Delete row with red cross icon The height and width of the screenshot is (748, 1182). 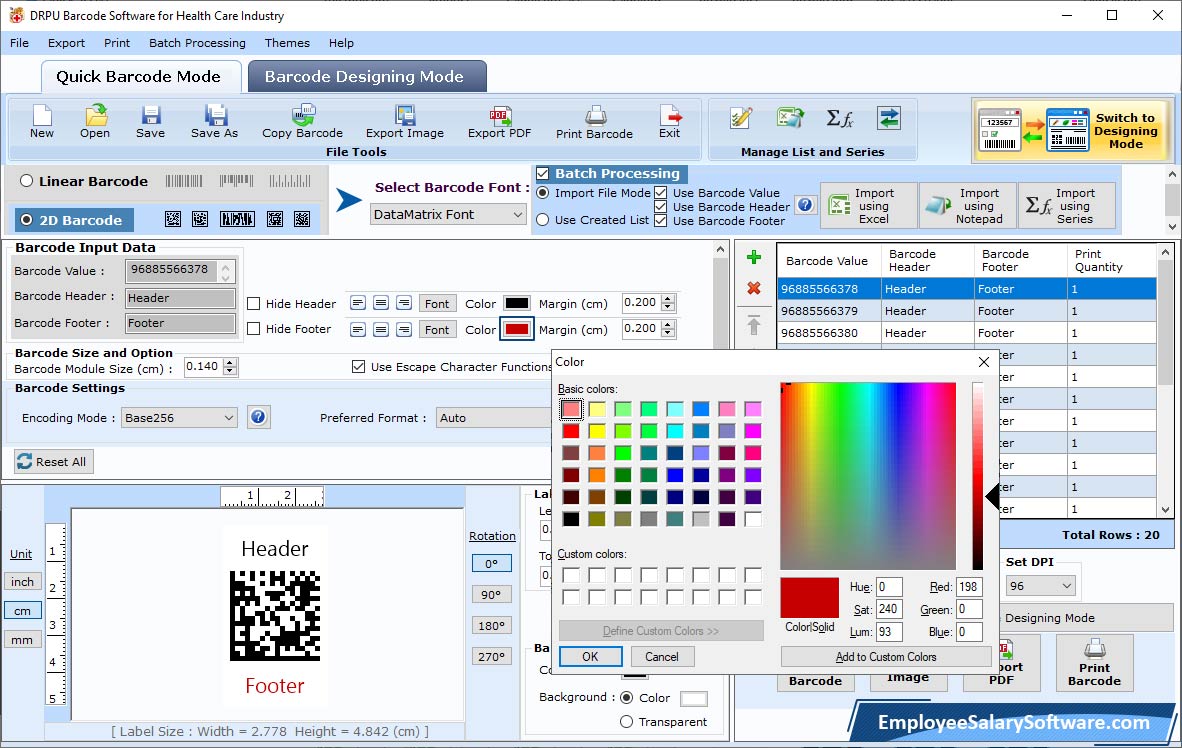pos(753,288)
